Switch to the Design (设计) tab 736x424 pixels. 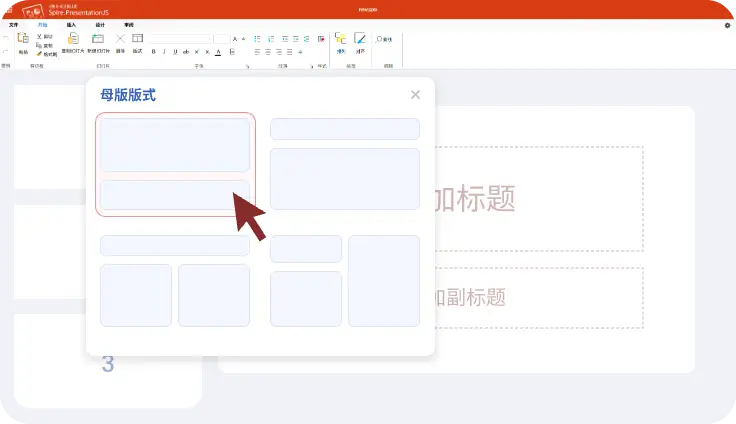pyautogui.click(x=100, y=25)
